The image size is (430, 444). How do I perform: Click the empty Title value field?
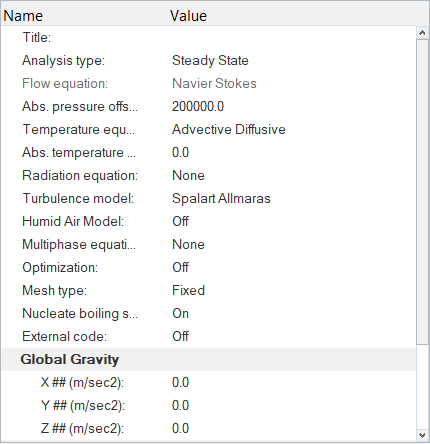[293, 37]
